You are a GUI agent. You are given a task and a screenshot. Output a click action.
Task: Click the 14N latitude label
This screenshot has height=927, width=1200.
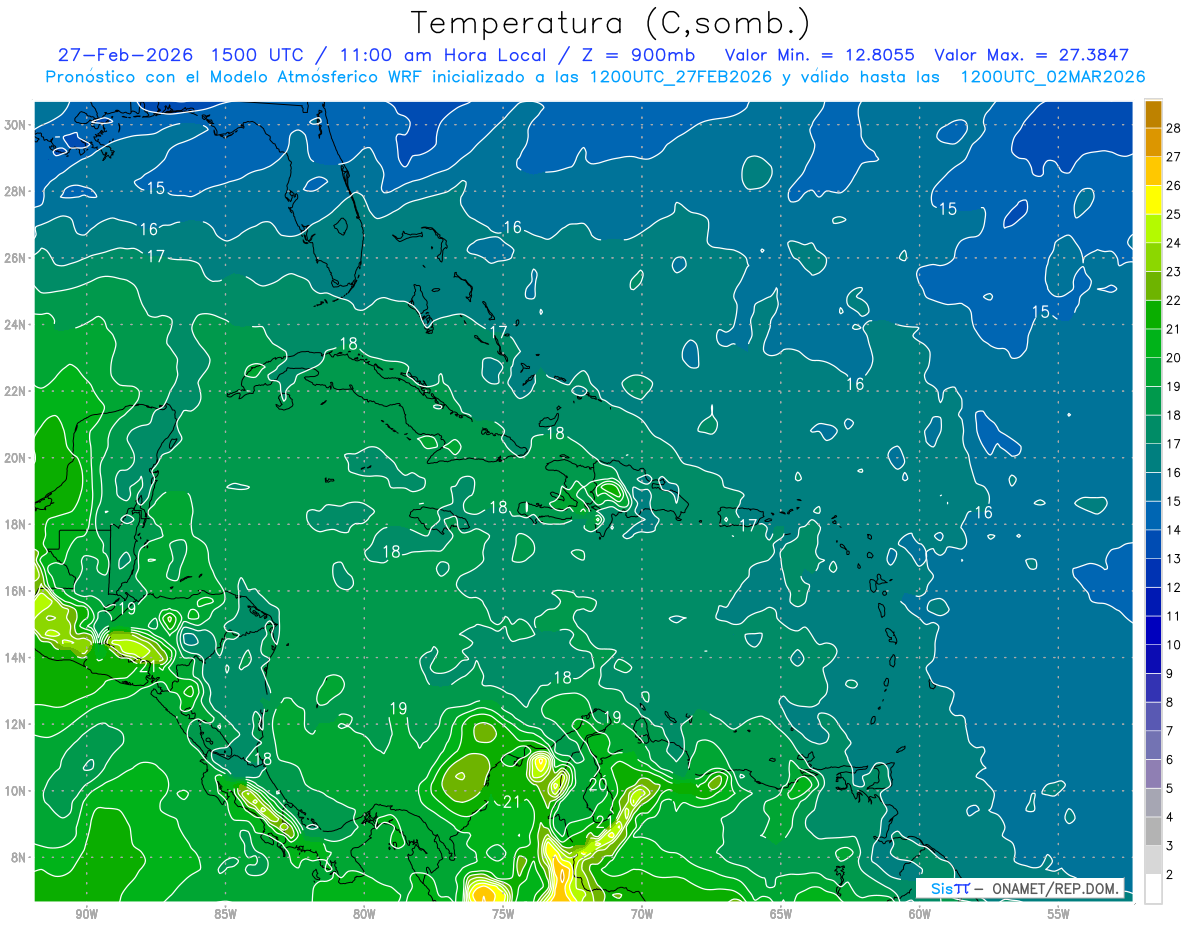pos(15,657)
